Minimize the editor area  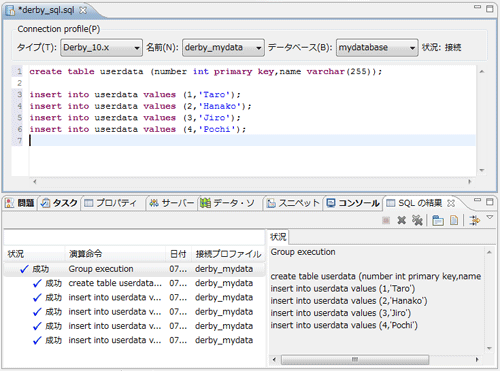point(478,7)
